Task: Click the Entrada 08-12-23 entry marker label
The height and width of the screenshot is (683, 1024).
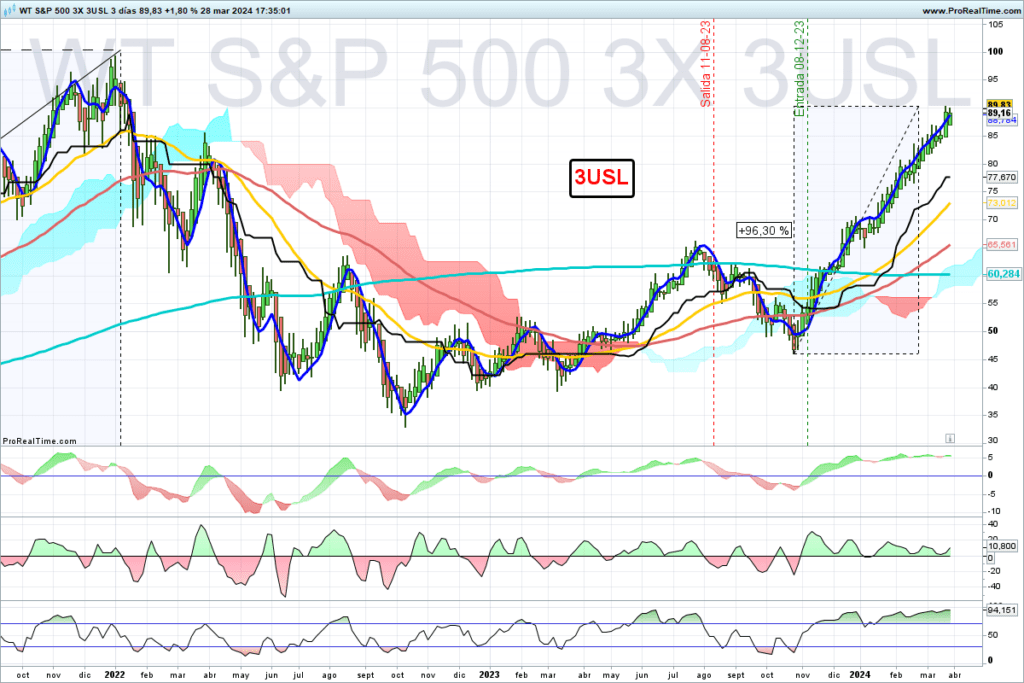Action: (799, 69)
